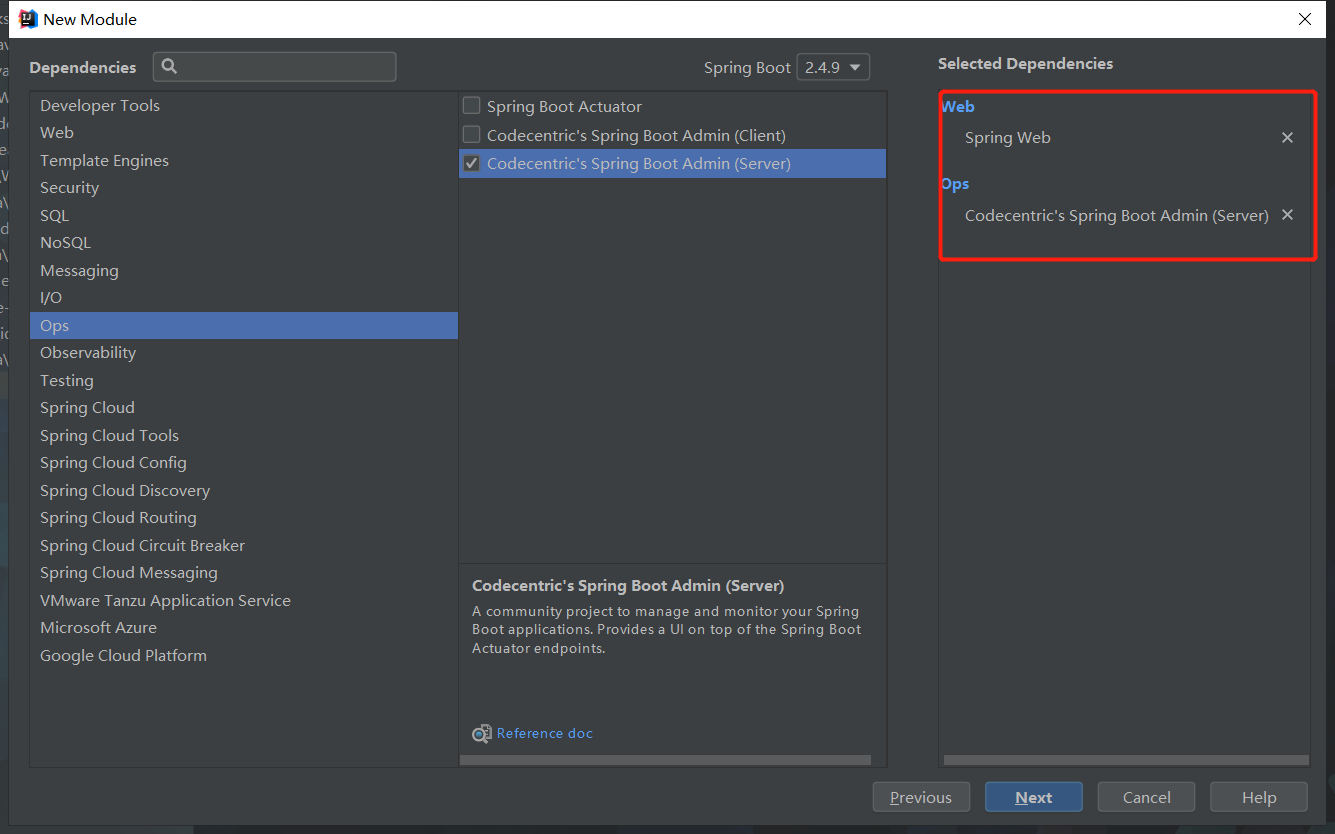Click the search magnifier icon
1335x834 pixels.
coord(169,67)
